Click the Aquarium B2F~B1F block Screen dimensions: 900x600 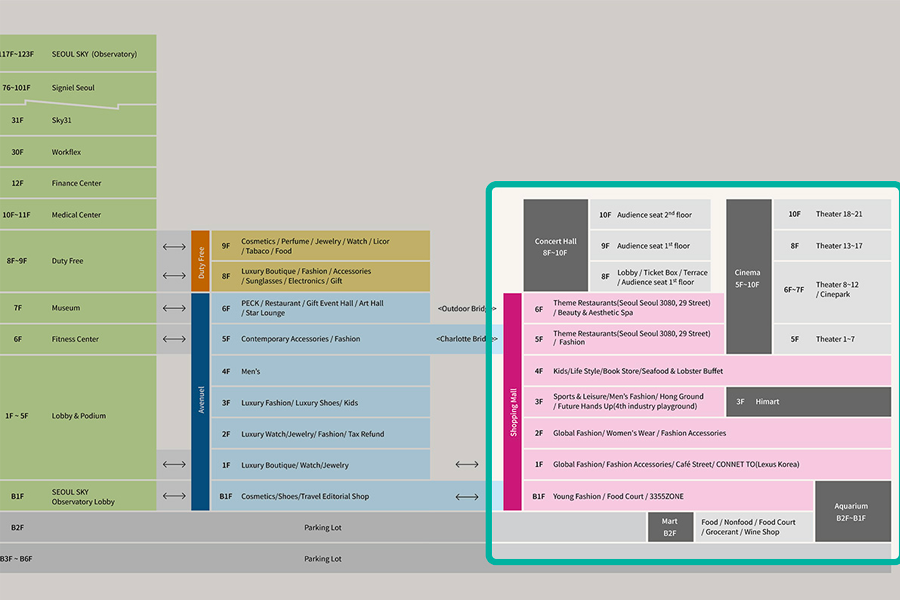pos(852,512)
